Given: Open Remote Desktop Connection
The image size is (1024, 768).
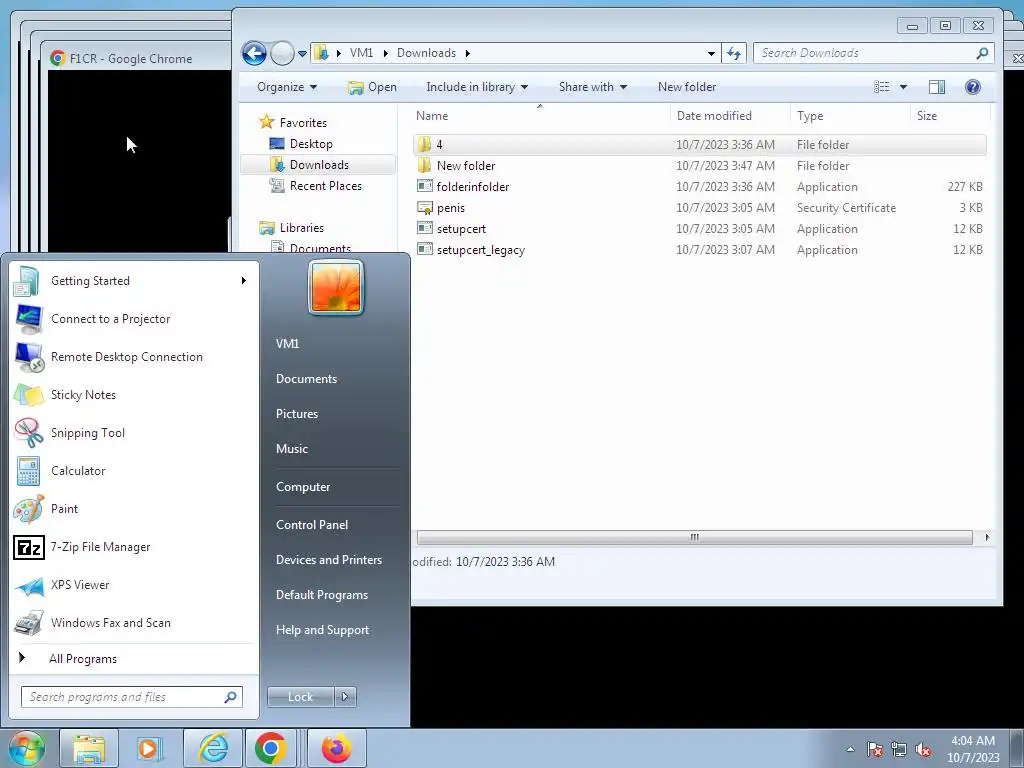Looking at the screenshot, I should coord(134,357).
